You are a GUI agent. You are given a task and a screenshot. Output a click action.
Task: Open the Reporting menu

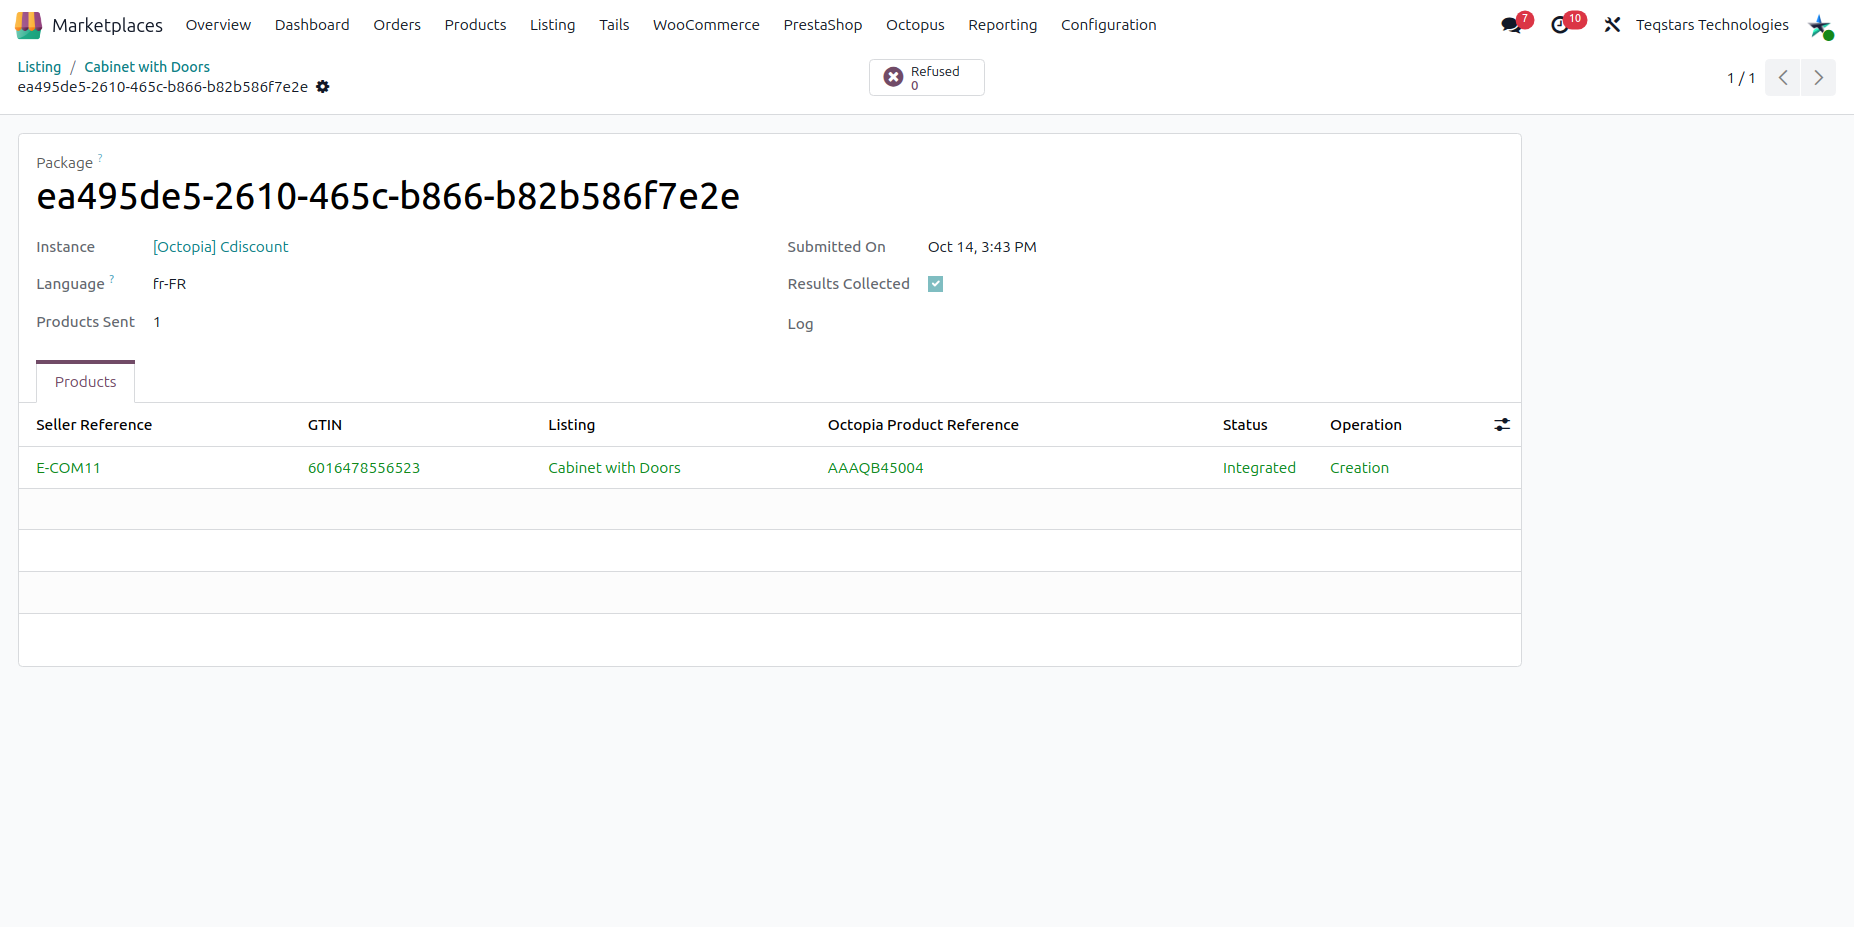tap(1003, 25)
